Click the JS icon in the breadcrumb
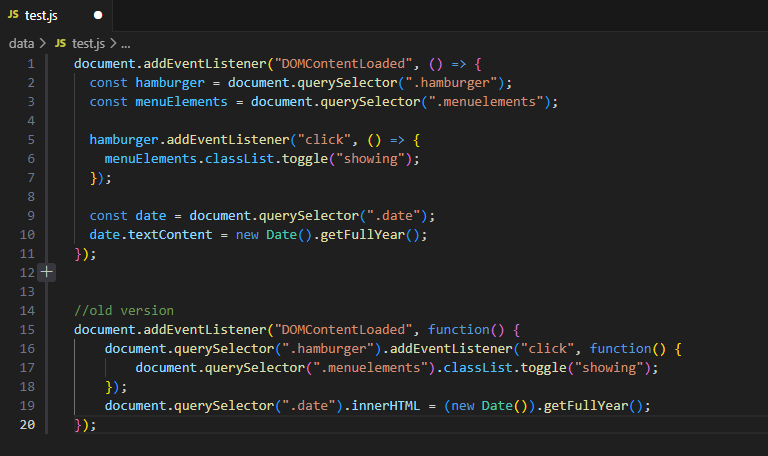This screenshot has width=768, height=456. (x=60, y=43)
